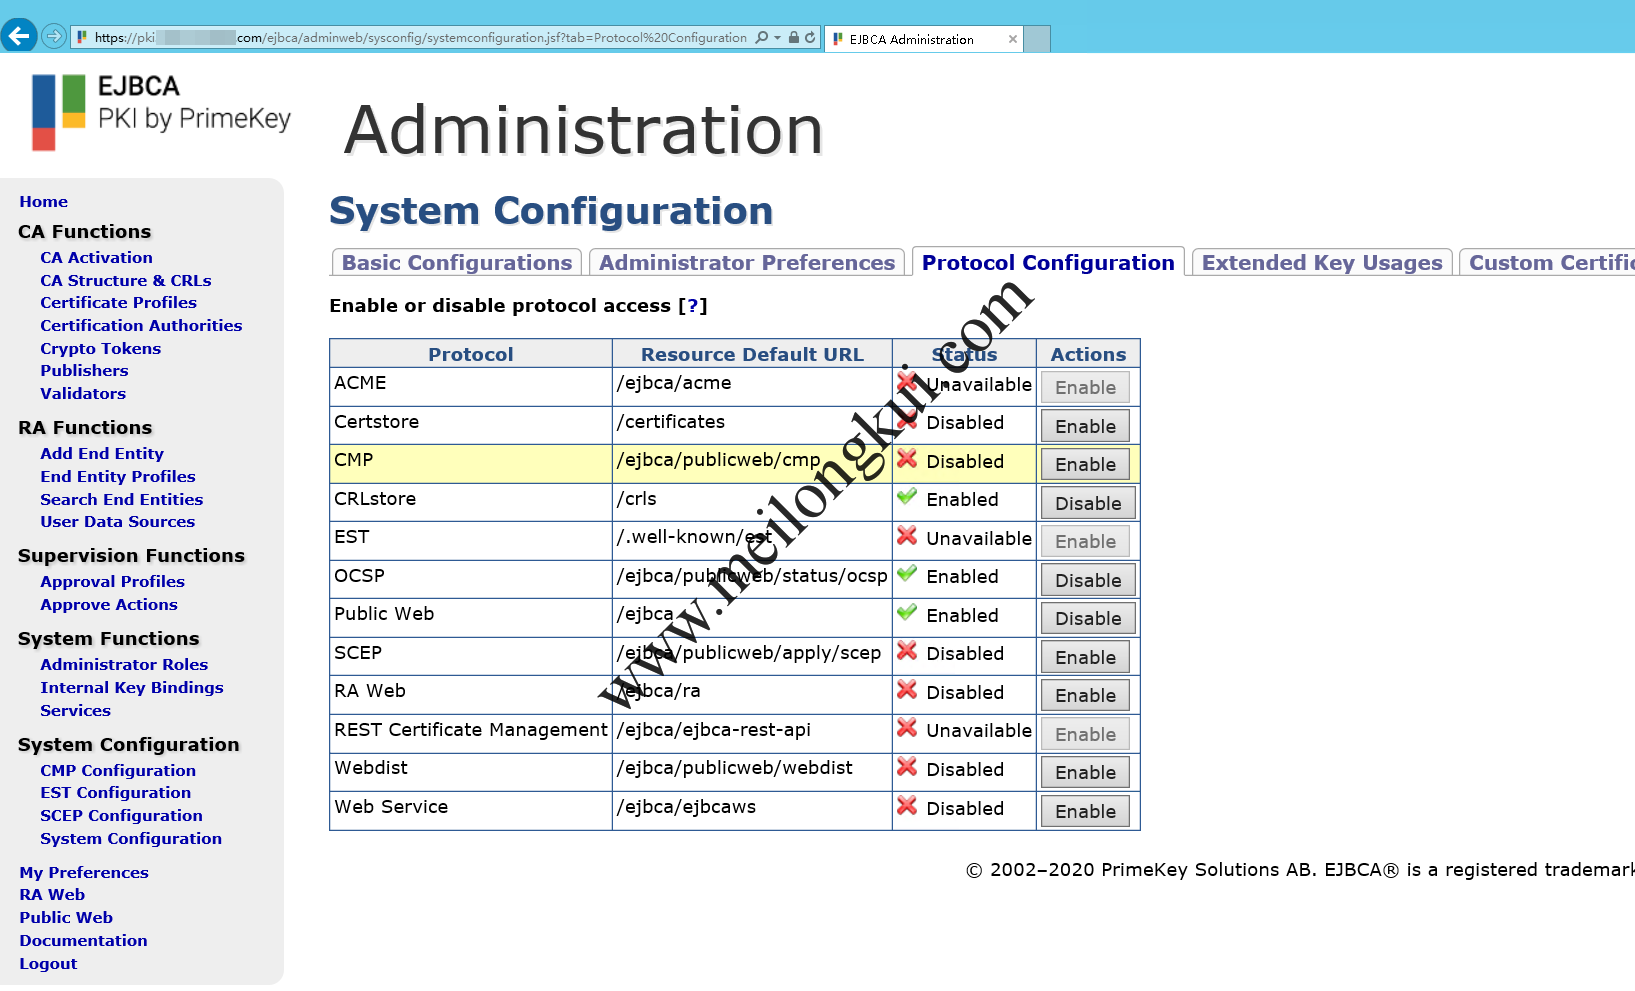Open Documentation link

83,940
